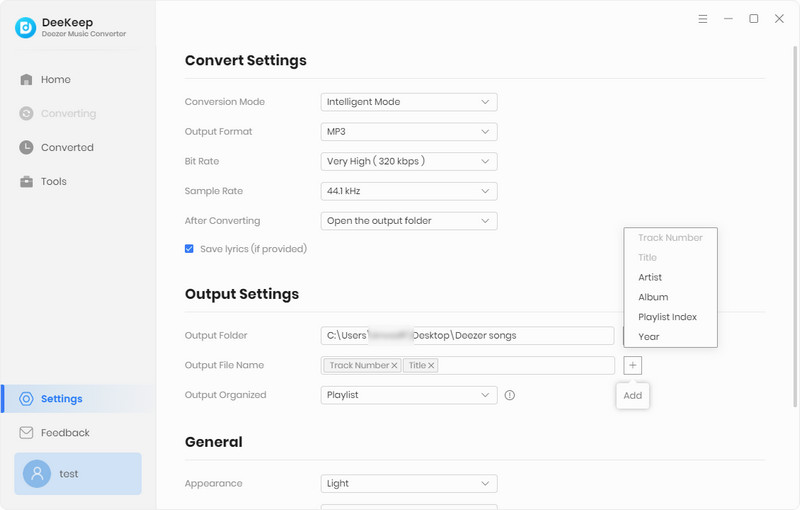Image resolution: width=800 pixels, height=510 pixels.
Task: Click the DeeKeep app logo icon
Action: [25, 28]
